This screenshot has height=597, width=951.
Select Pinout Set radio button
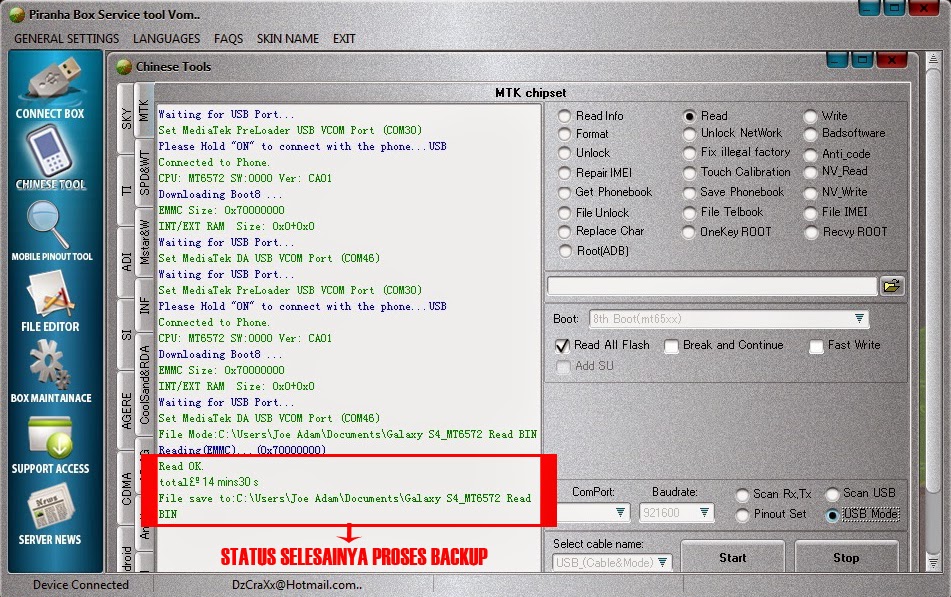tap(742, 514)
